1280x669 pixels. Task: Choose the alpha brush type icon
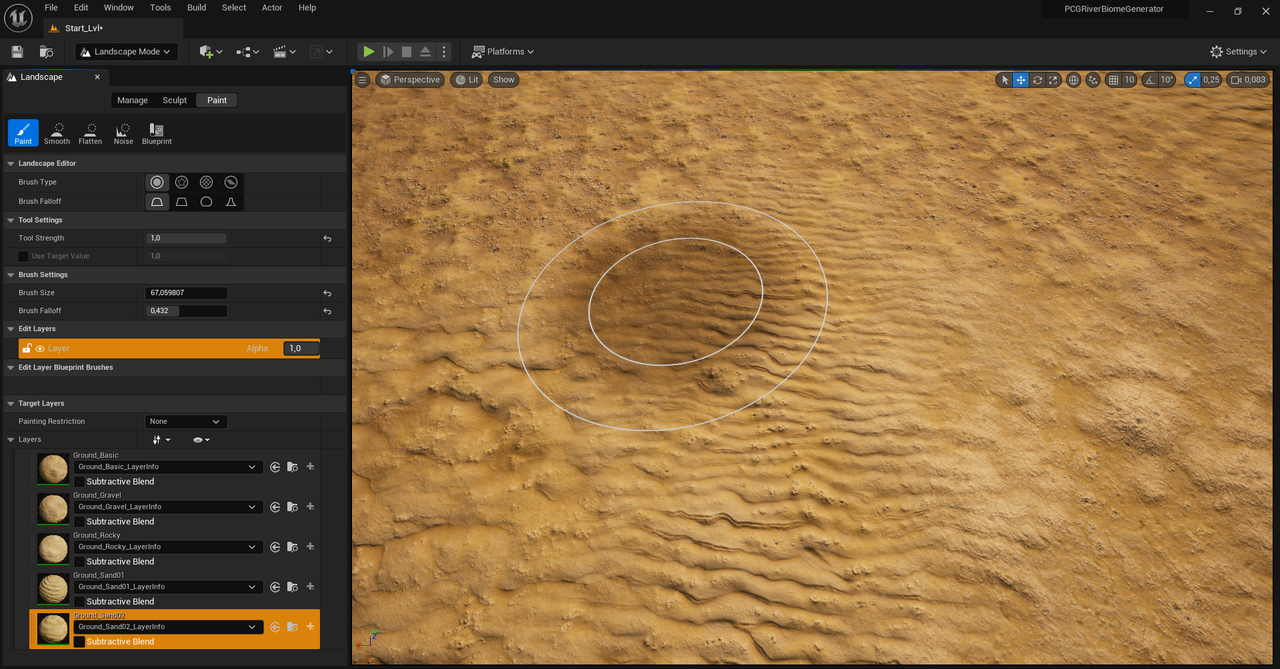[x=182, y=182]
